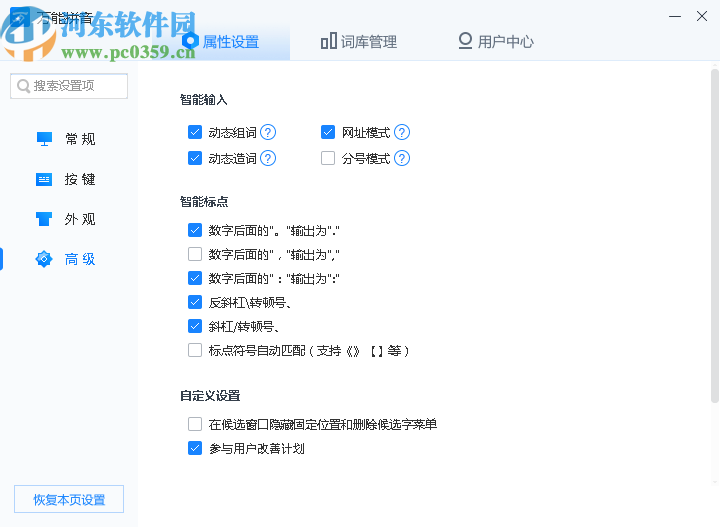
Task: Enable 数字后面的"，"输出为"," checkbox
Action: 195,254
